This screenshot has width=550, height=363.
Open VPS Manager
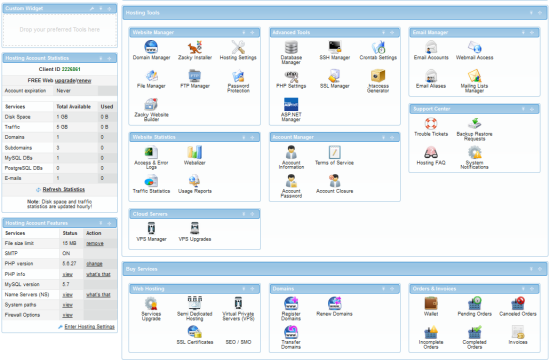pos(151,232)
